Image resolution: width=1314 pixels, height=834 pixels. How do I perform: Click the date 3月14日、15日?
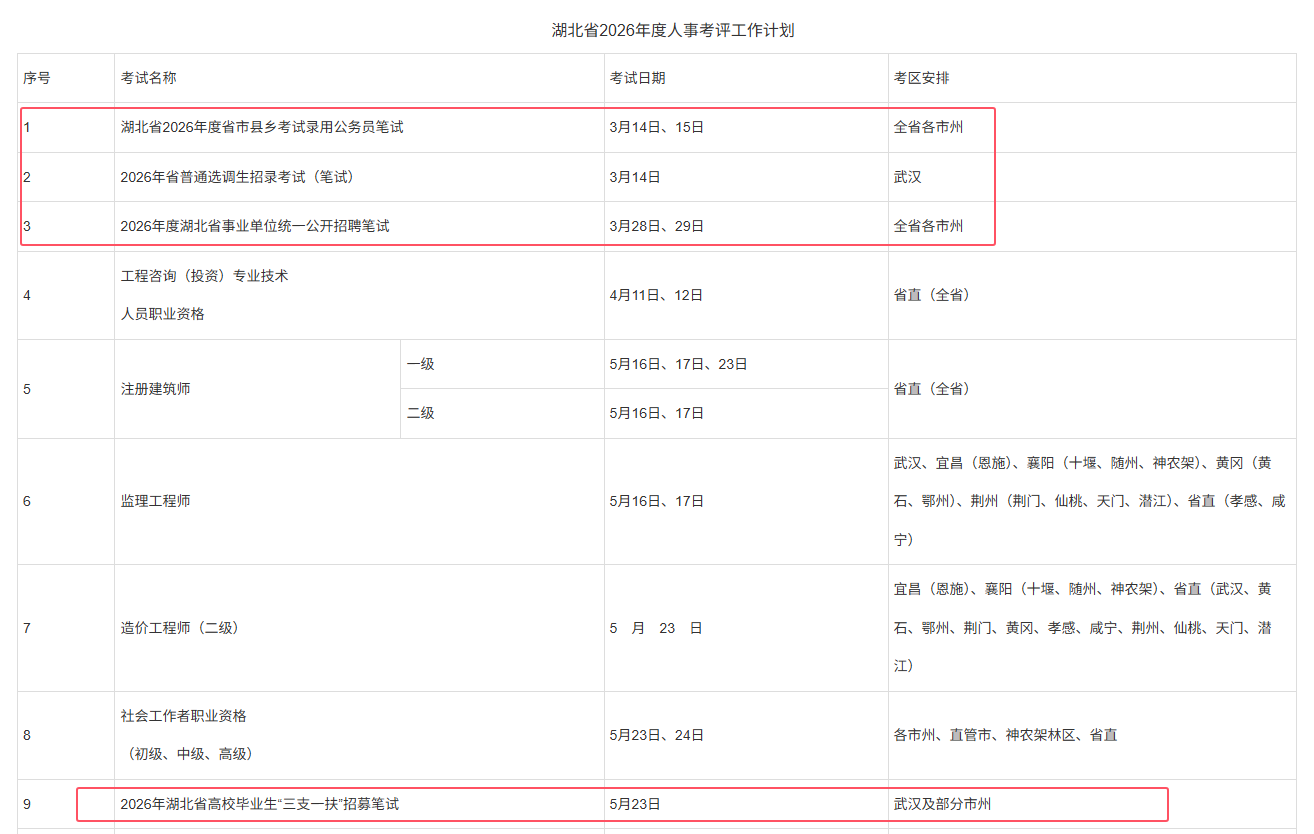pyautogui.click(x=656, y=127)
